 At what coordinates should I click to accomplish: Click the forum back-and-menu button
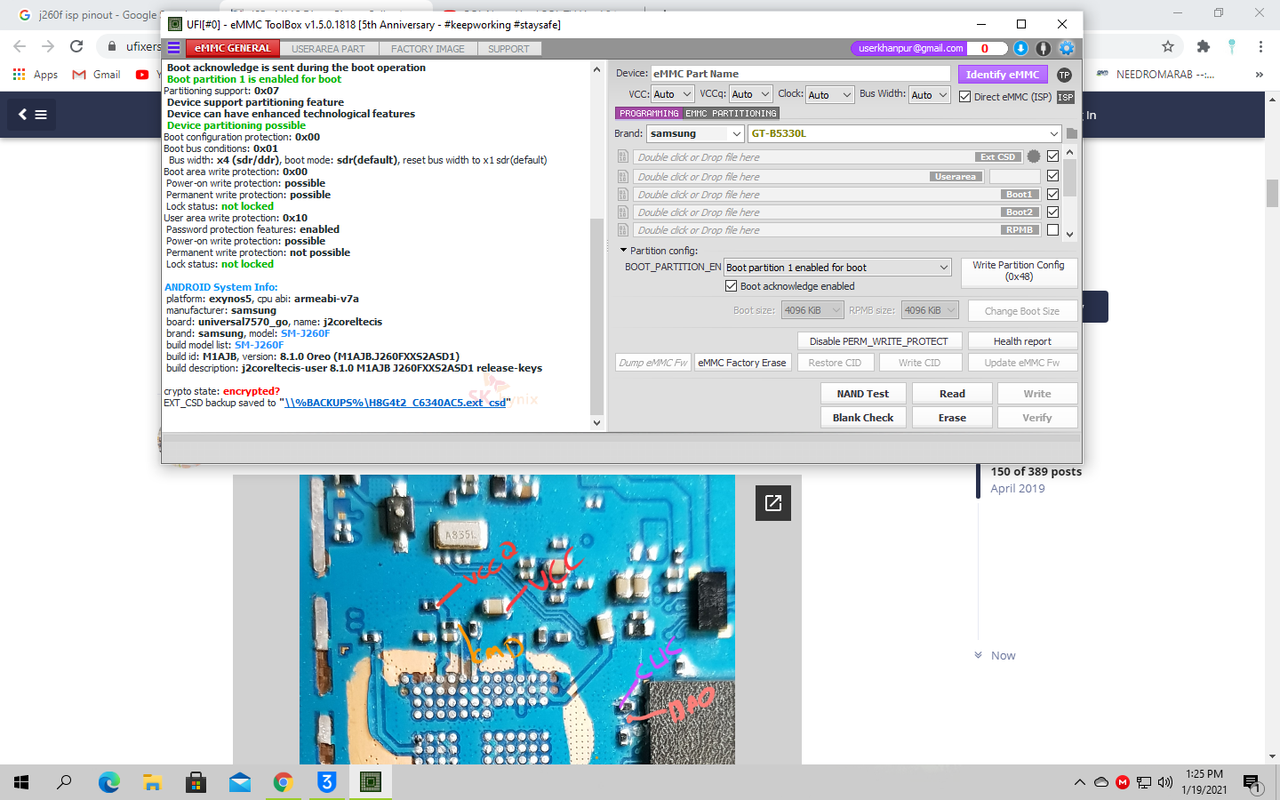coord(31,114)
